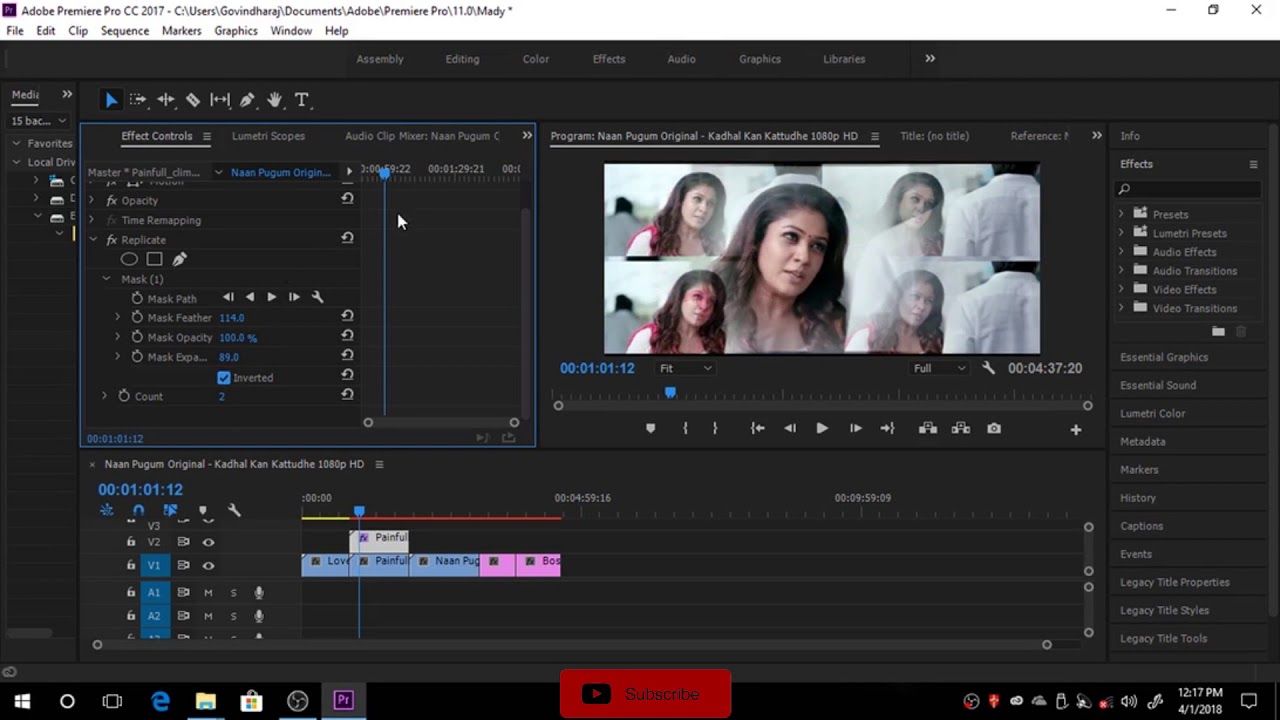Select the Type tool
The width and height of the screenshot is (1280, 720).
pyautogui.click(x=301, y=100)
